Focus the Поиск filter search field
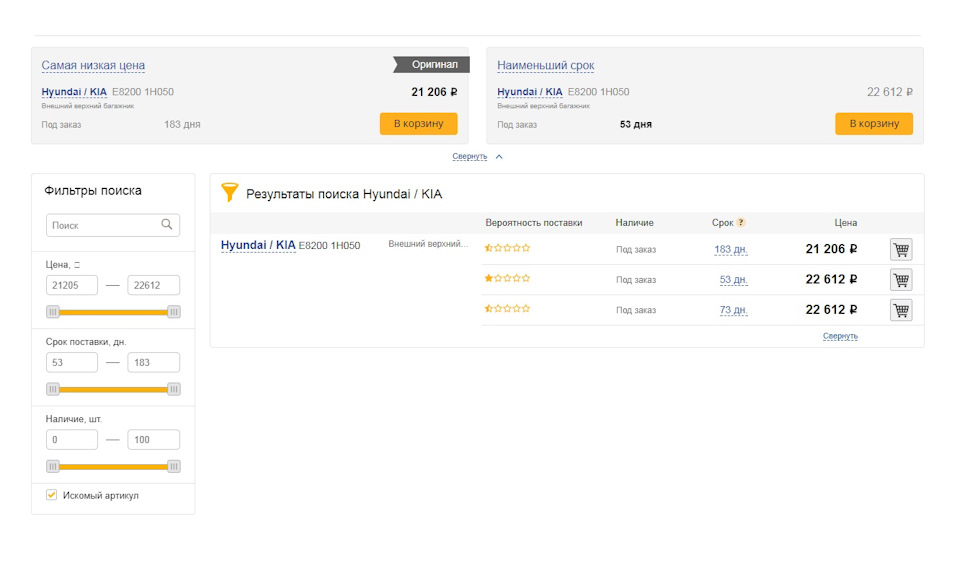This screenshot has width=960, height=563. (x=113, y=225)
